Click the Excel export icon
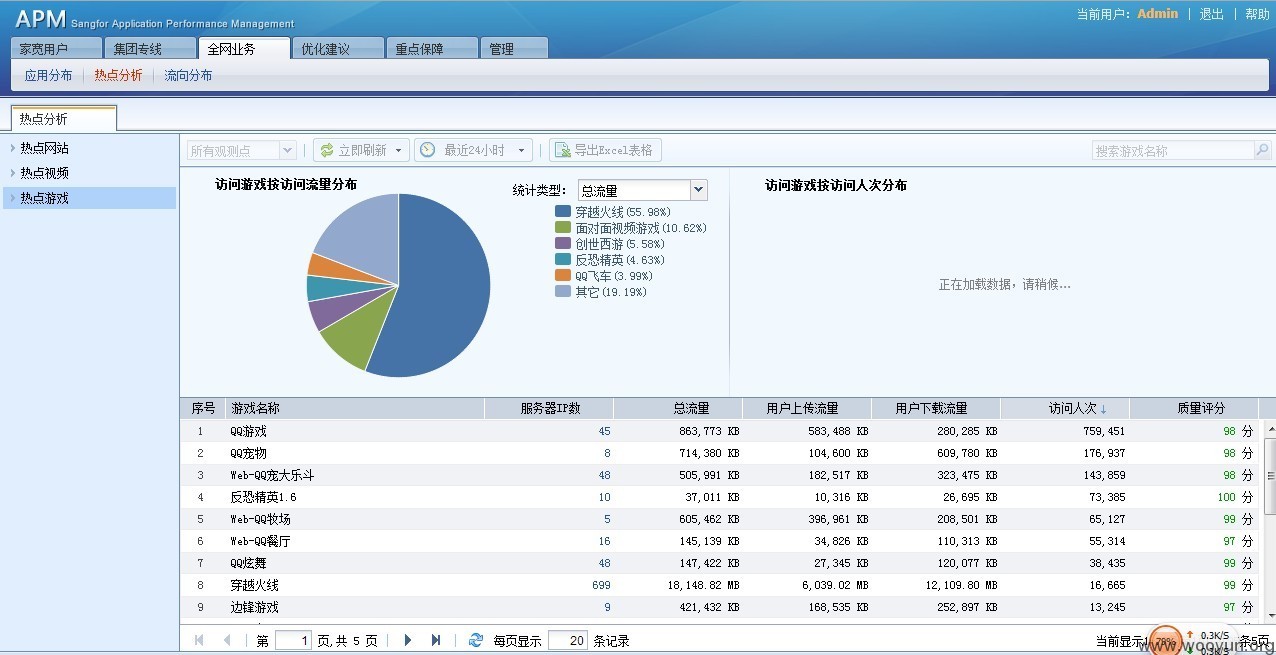 561,150
